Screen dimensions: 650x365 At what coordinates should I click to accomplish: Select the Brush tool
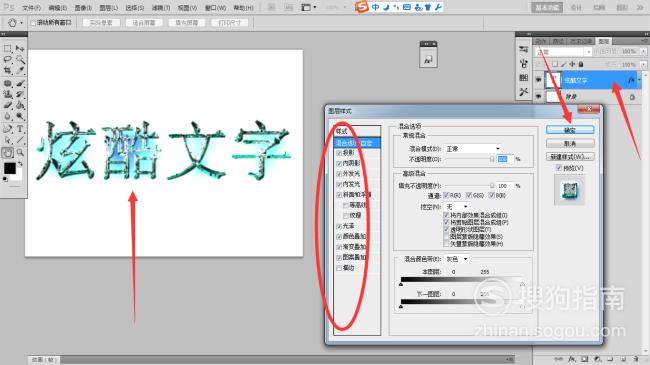pyautogui.click(x=20, y=83)
